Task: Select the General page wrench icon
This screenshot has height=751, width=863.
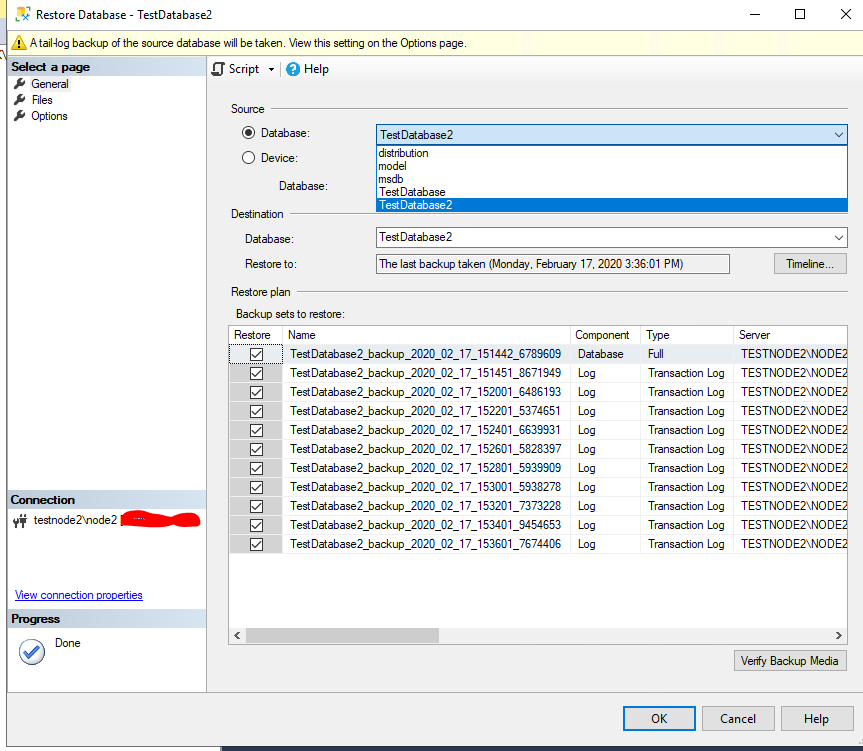Action: click(20, 84)
